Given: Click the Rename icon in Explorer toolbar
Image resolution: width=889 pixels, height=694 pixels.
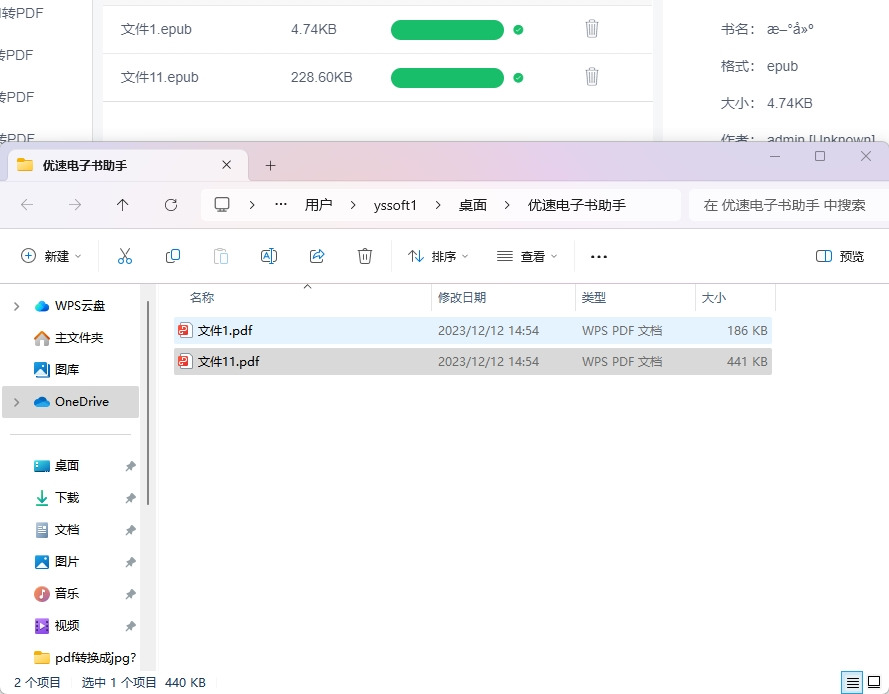Looking at the screenshot, I should tap(268, 256).
